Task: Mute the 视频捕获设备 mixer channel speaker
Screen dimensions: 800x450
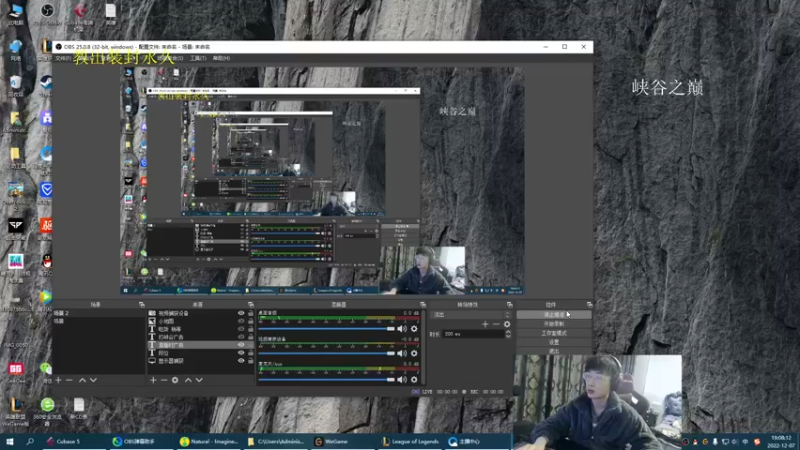Action: coord(402,354)
